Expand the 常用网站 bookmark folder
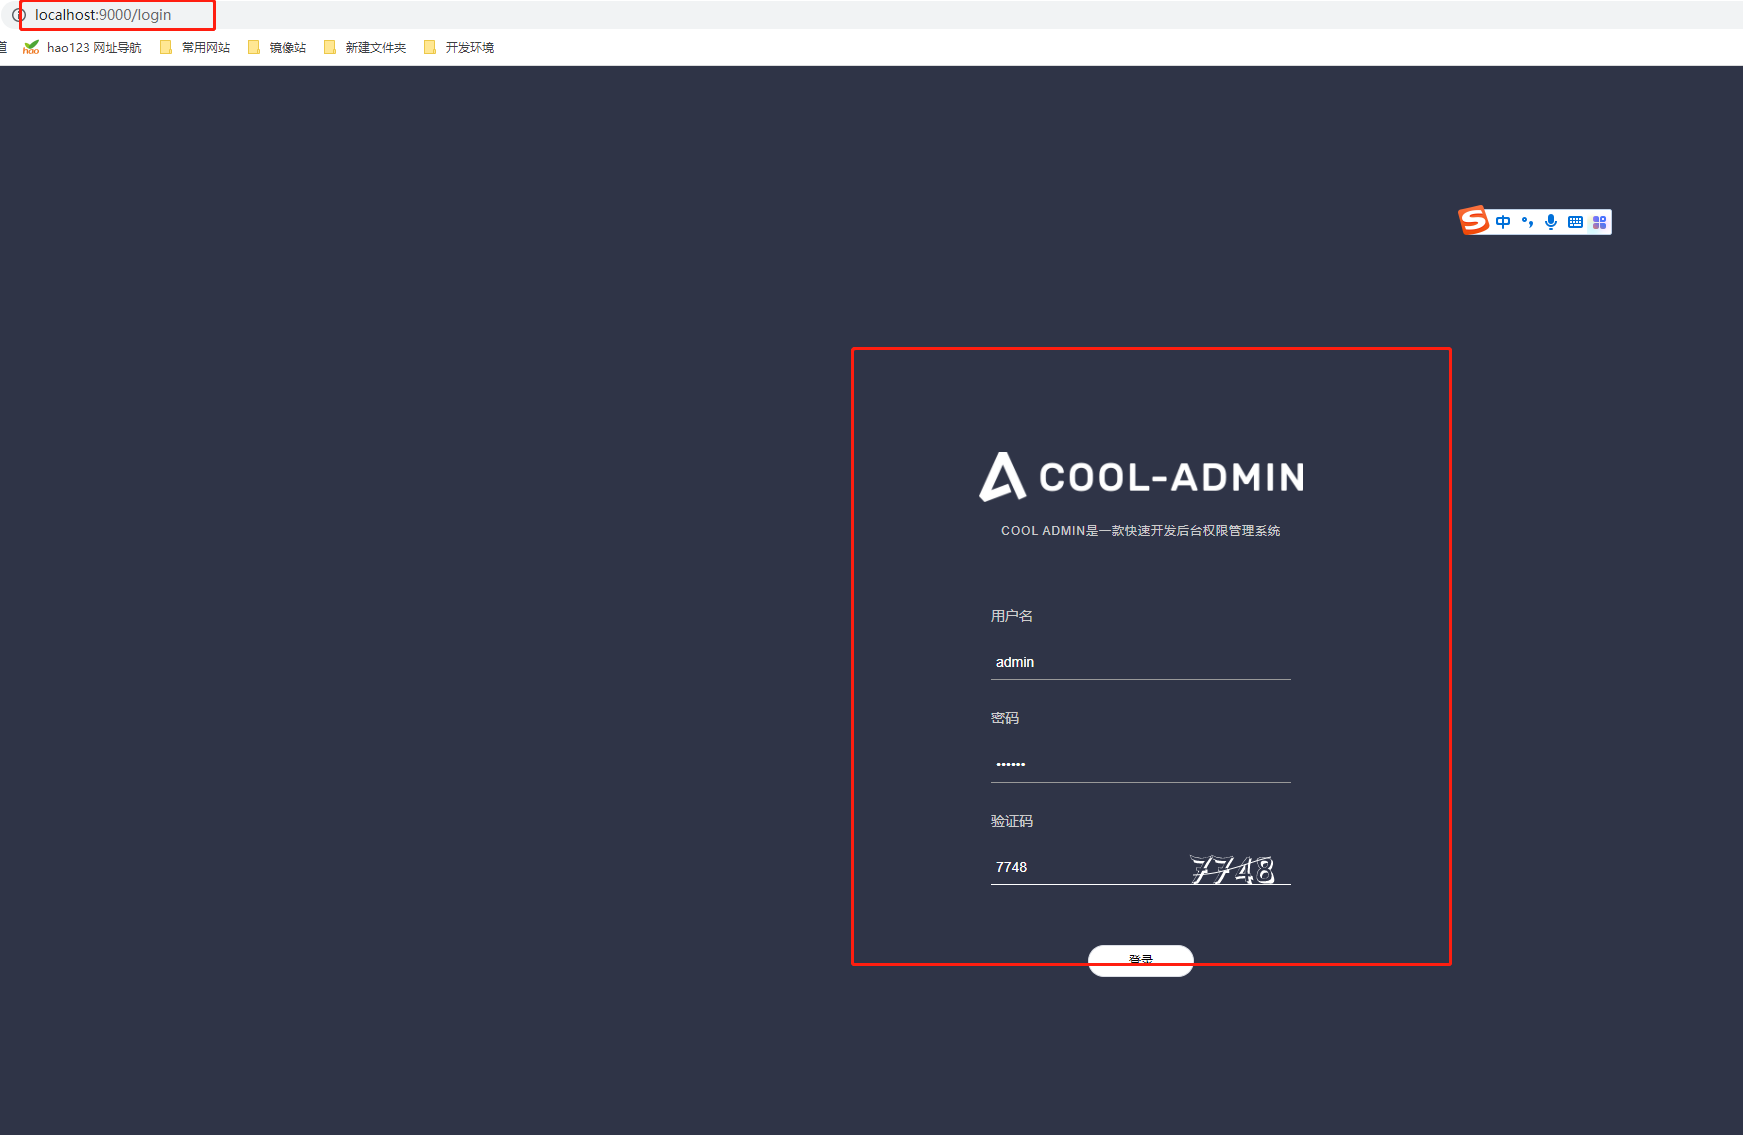 tap(195, 47)
